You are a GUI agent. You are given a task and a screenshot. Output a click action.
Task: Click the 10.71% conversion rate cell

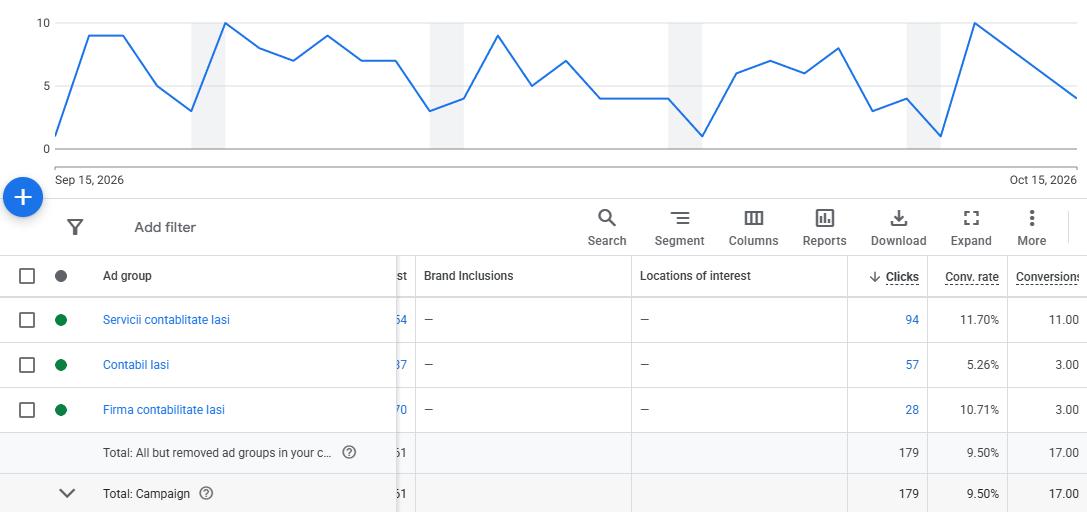tap(980, 409)
